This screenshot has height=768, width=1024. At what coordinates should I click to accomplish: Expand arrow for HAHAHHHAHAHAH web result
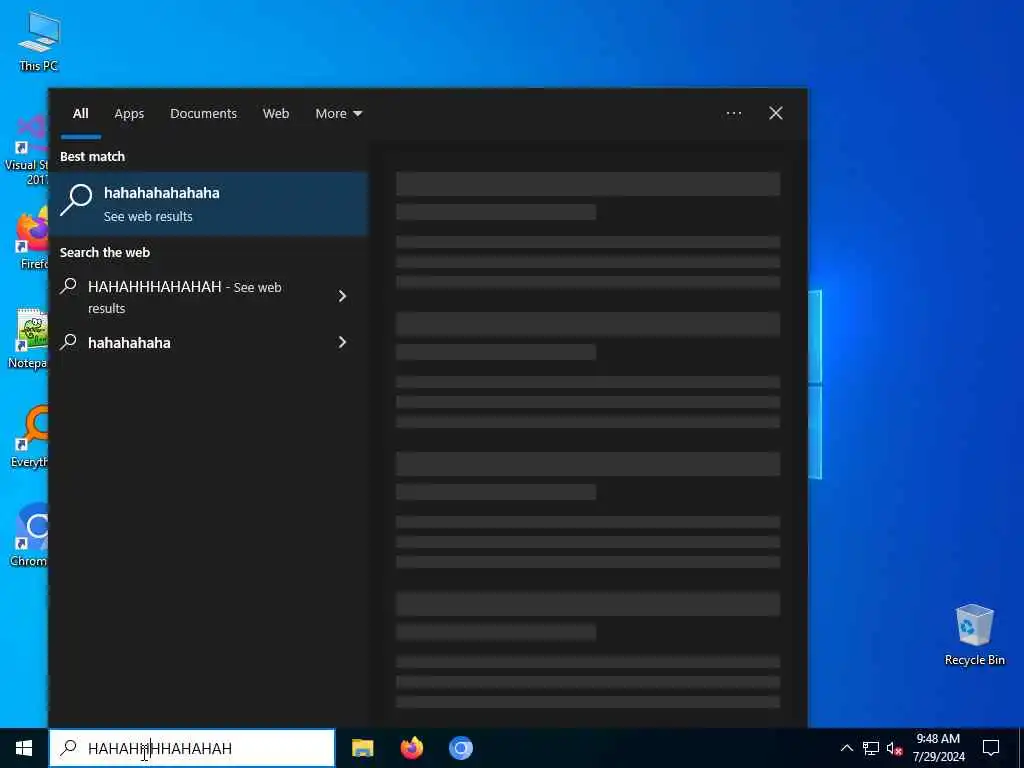pyautogui.click(x=342, y=296)
